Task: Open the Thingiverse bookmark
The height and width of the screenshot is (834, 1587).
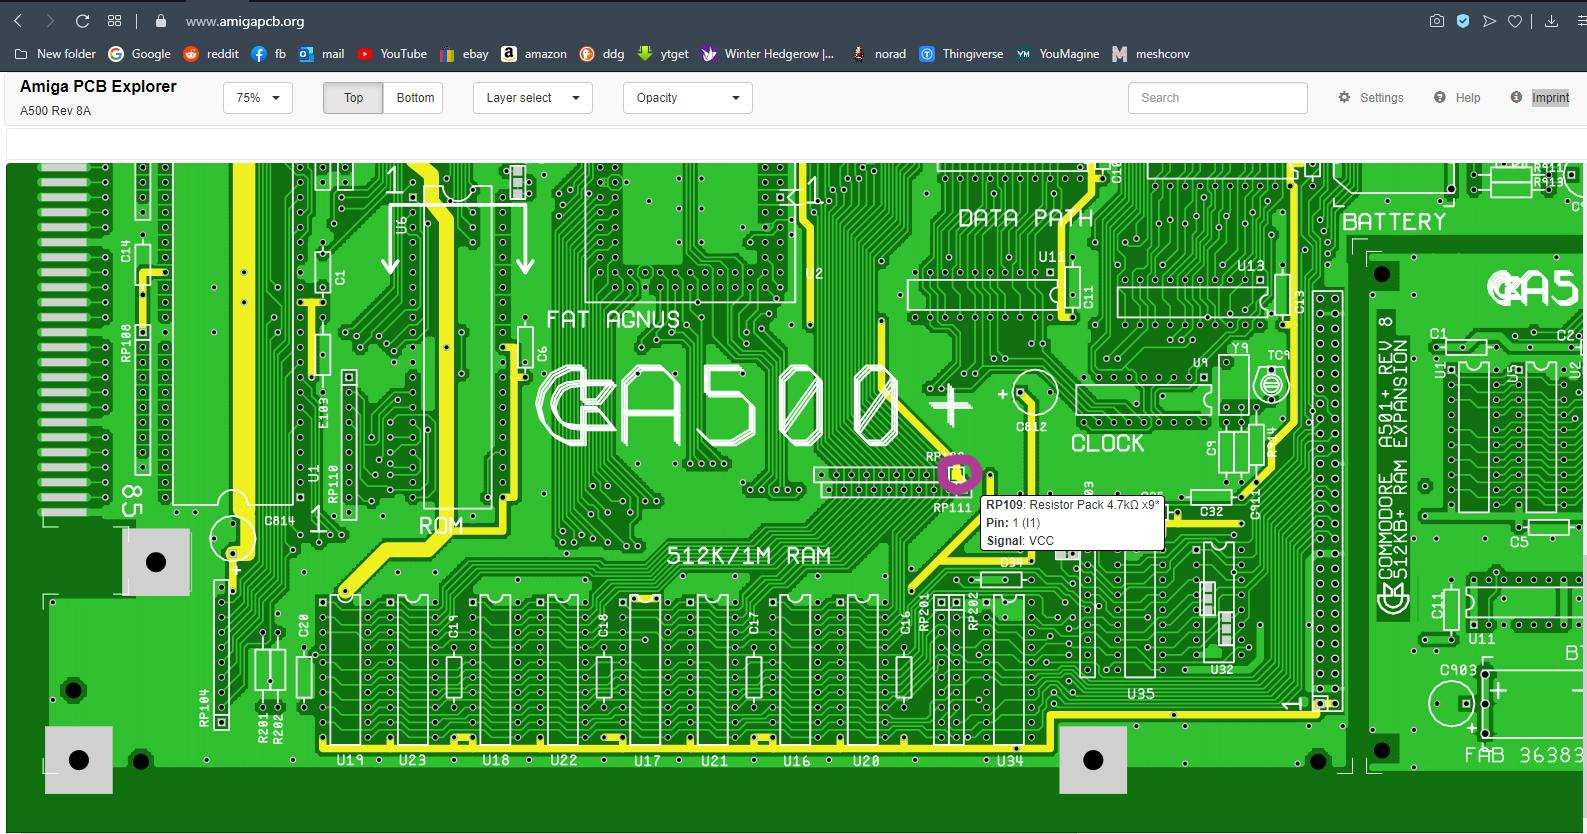Action: (961, 54)
